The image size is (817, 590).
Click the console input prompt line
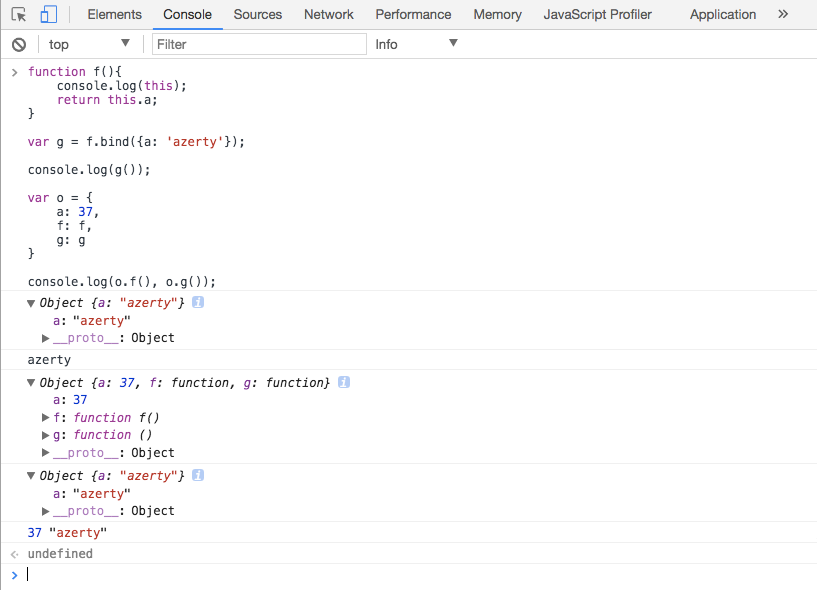(x=400, y=575)
